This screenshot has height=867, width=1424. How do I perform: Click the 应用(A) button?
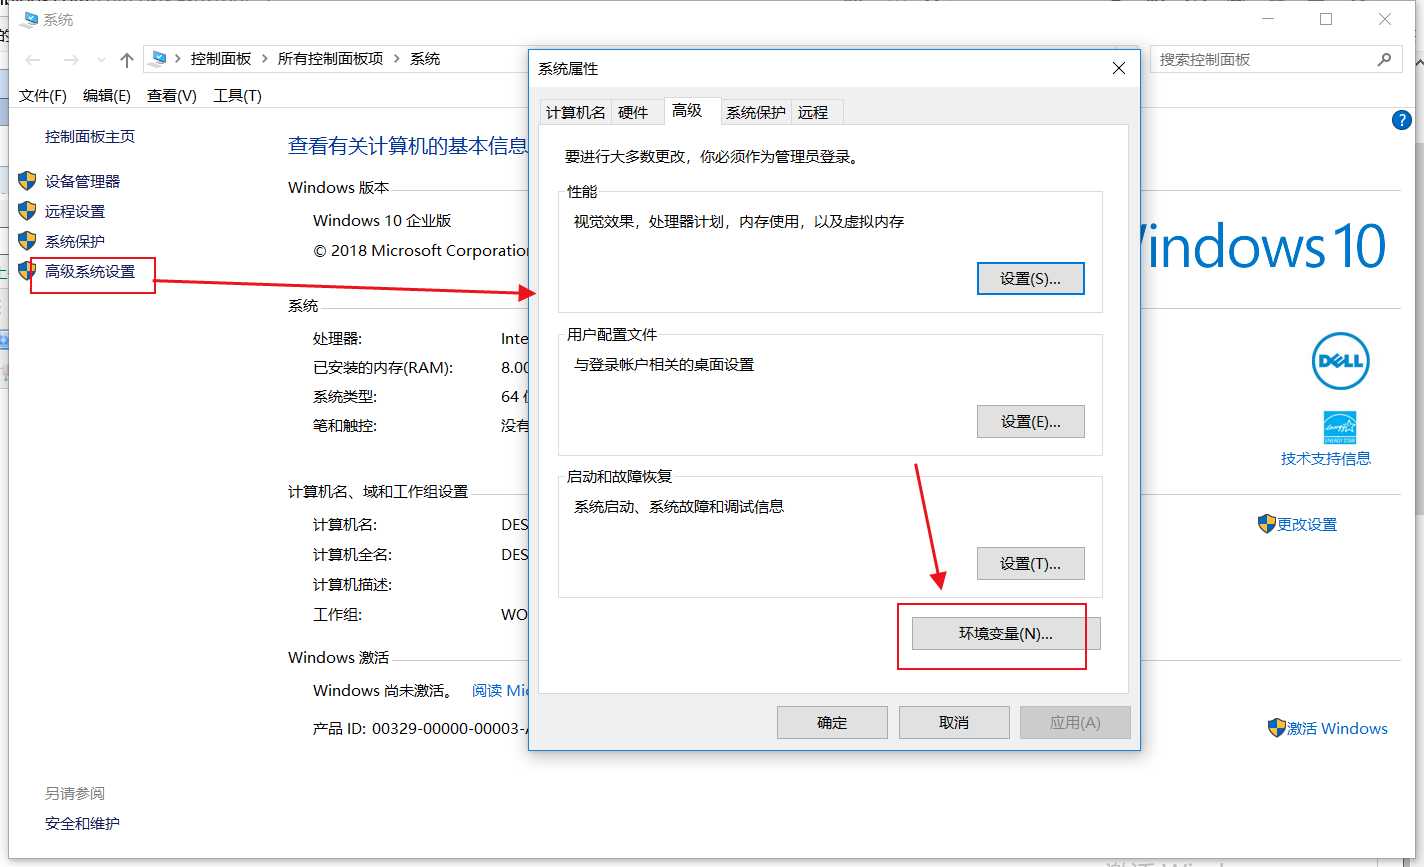pyautogui.click(x=1075, y=723)
